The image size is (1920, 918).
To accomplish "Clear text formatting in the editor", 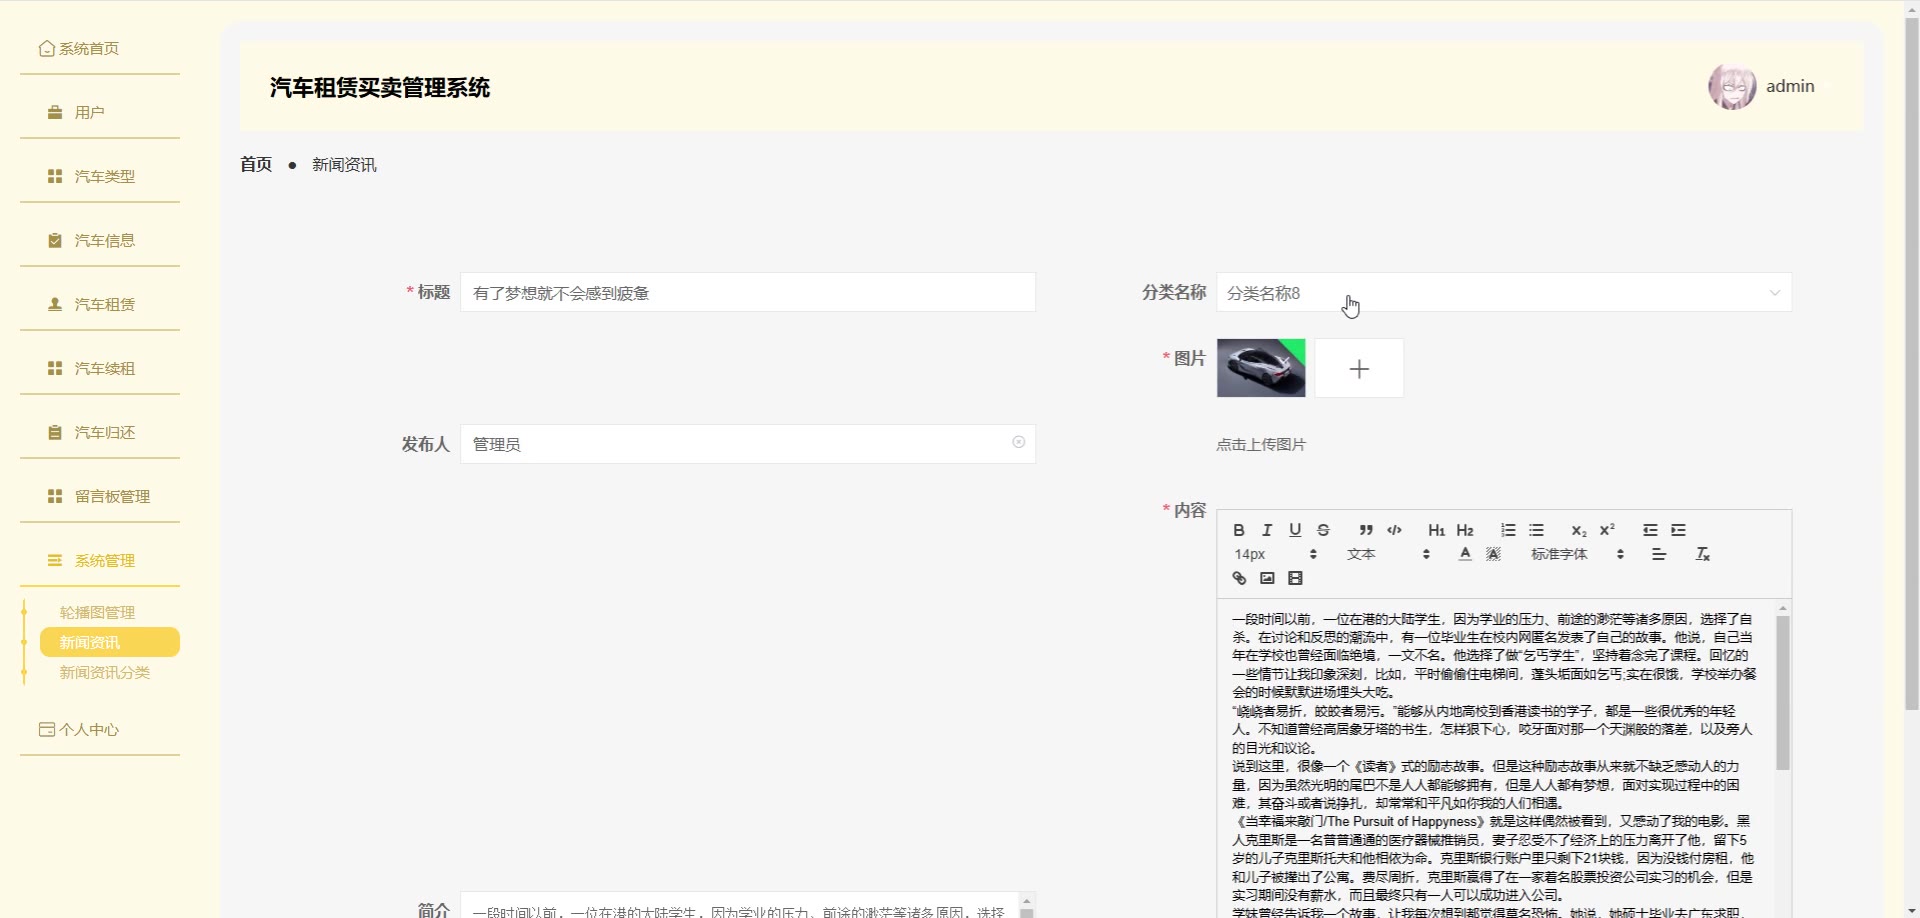I will 1702,554.
